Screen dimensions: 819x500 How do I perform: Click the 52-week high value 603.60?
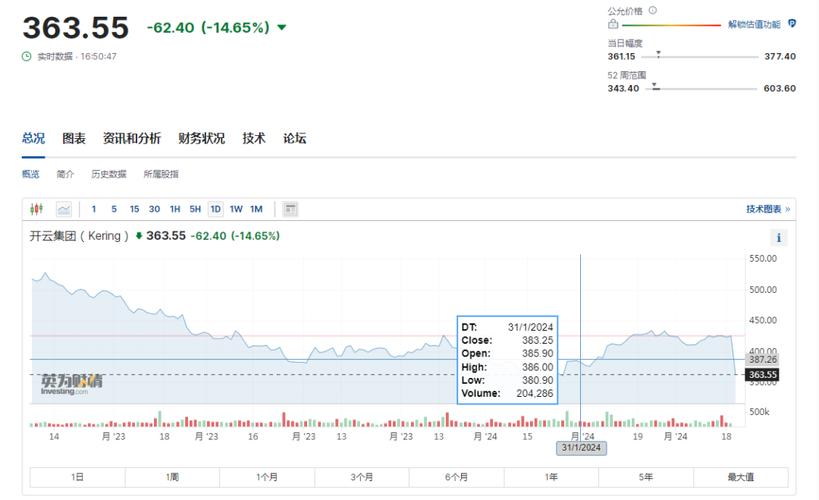tap(779, 88)
